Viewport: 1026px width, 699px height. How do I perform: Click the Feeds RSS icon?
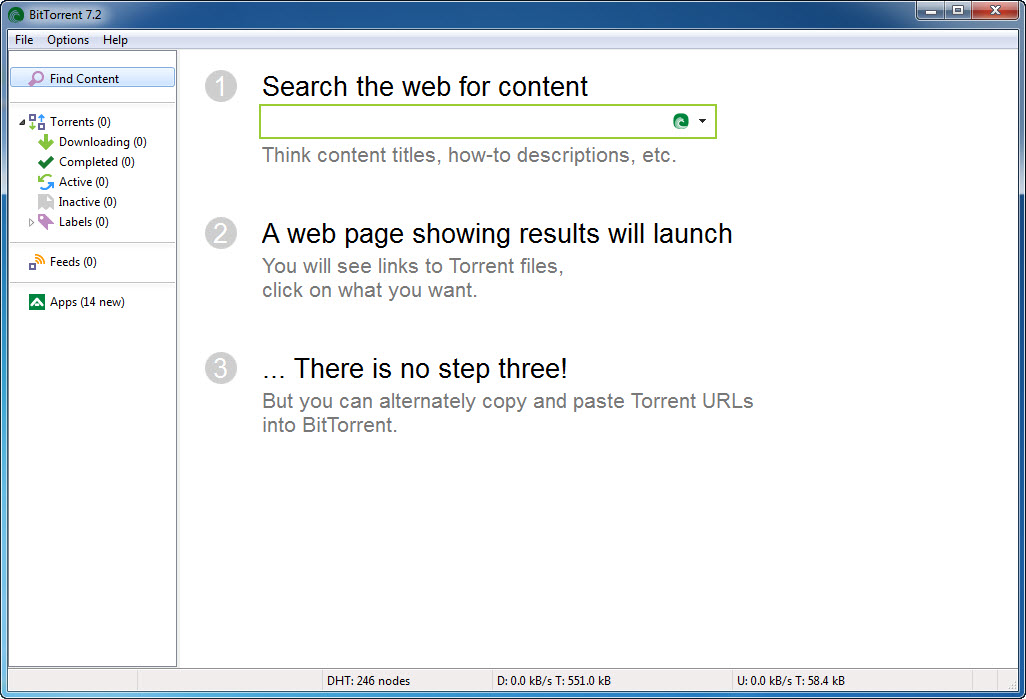point(38,262)
